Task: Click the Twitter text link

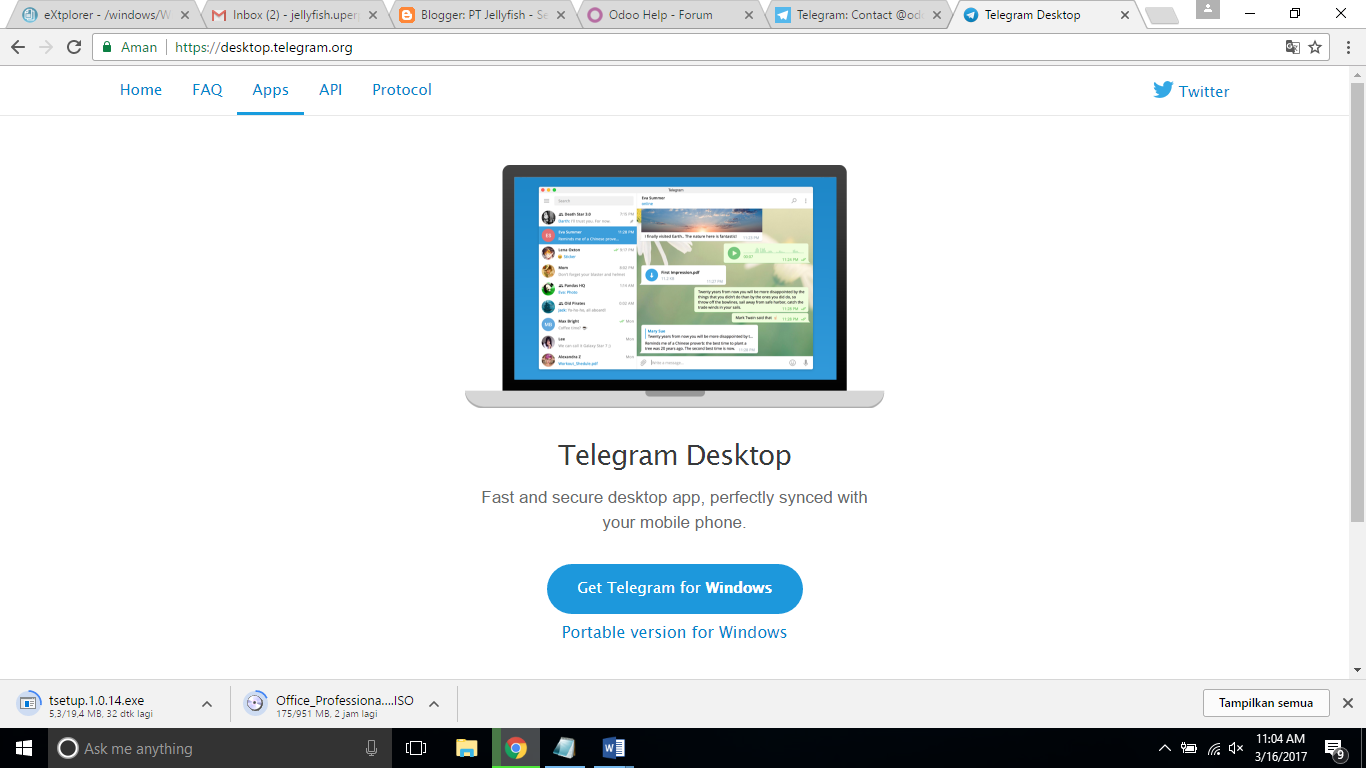Action: click(1204, 91)
